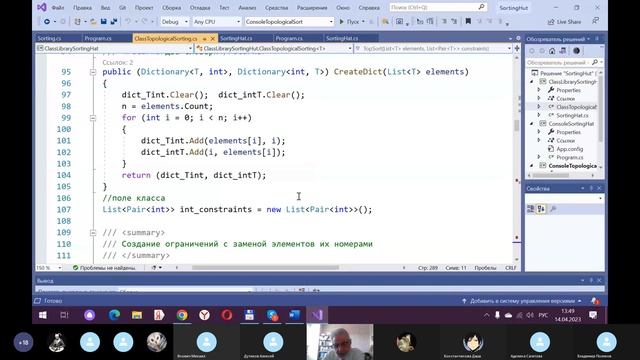Click the feedback icon next to Live Share
This screenshot has height=360, width=640.
click(x=596, y=21)
